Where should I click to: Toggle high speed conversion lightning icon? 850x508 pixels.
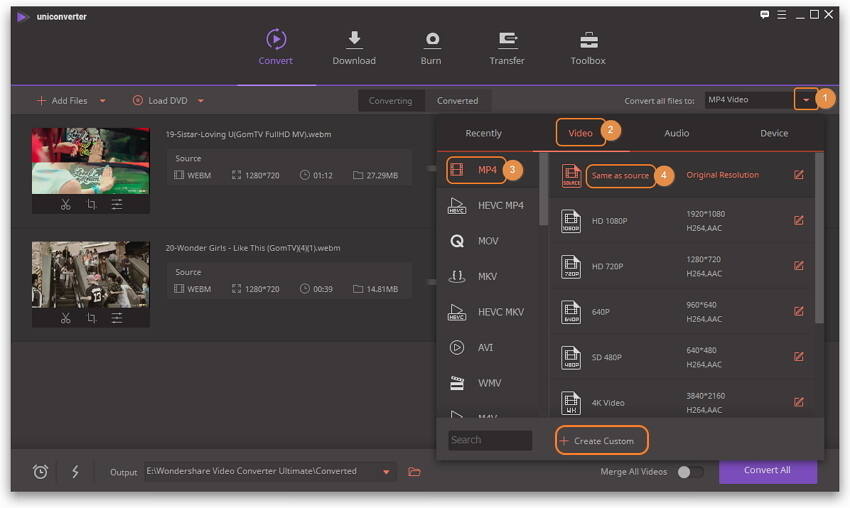75,471
